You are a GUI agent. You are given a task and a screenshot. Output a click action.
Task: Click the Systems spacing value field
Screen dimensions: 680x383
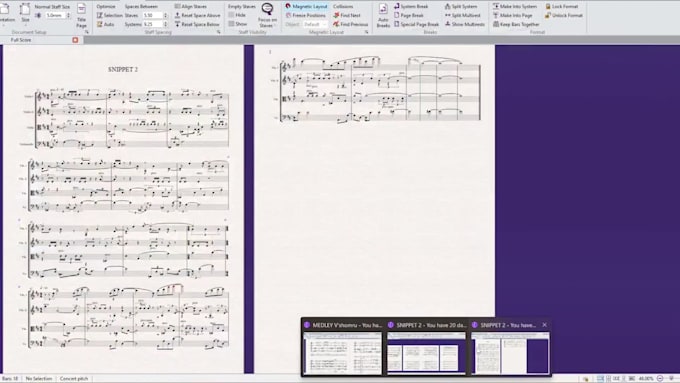(153, 24)
